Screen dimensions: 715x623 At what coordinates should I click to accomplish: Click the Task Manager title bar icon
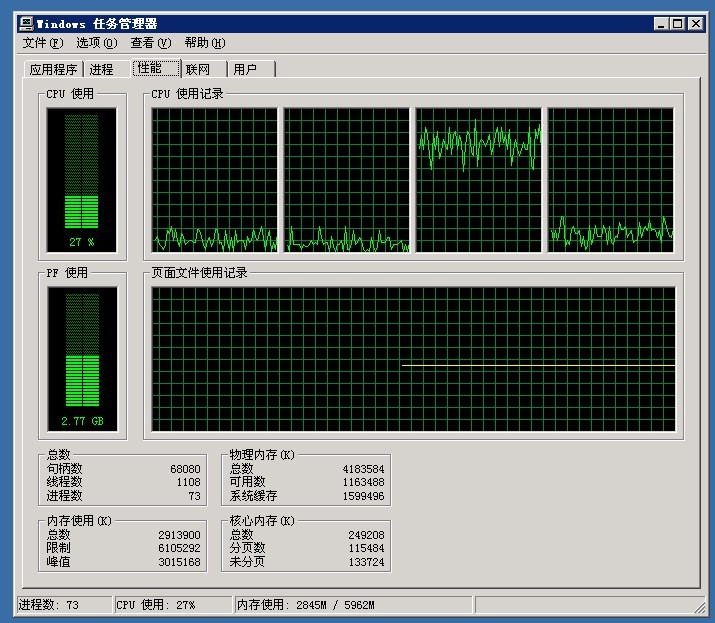tap(26, 24)
